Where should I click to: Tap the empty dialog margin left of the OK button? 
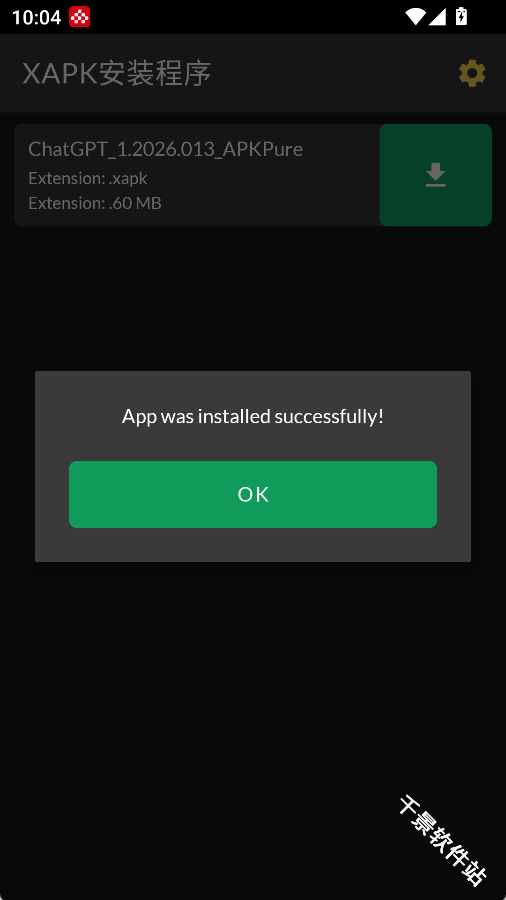pyautogui.click(x=52, y=494)
